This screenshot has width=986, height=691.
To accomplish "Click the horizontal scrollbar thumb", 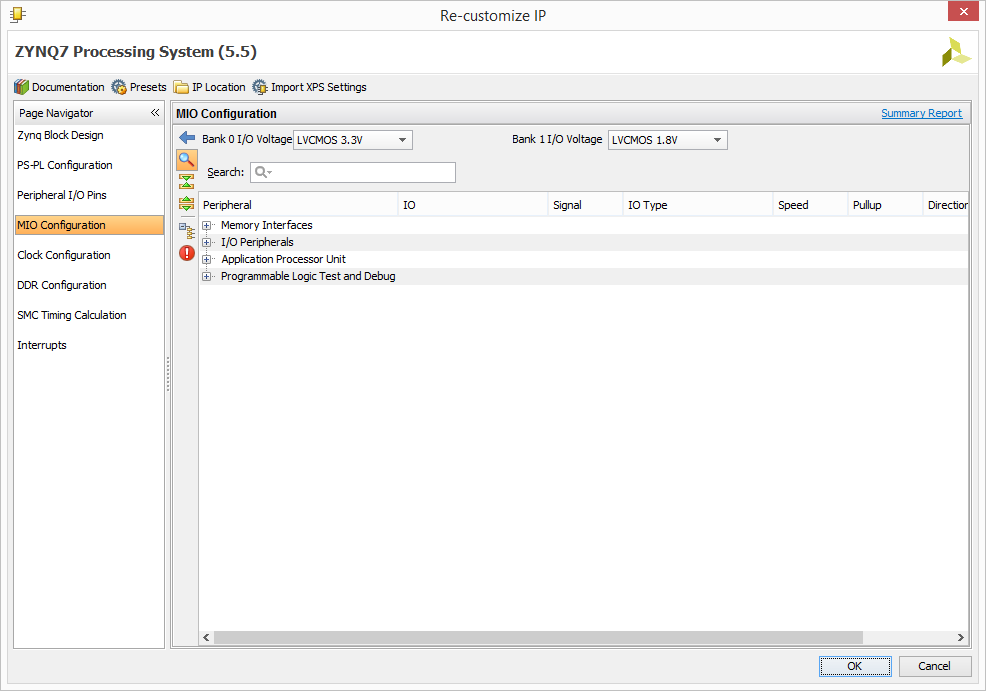I will pyautogui.click(x=538, y=638).
